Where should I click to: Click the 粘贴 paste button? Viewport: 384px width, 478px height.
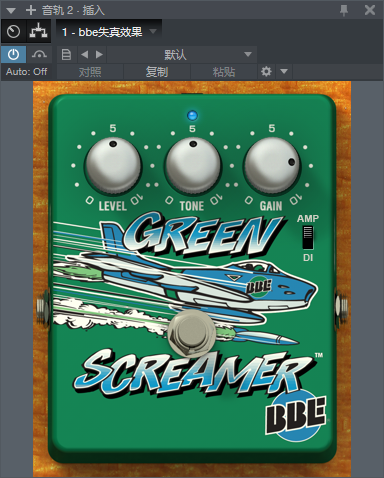tap(224, 72)
